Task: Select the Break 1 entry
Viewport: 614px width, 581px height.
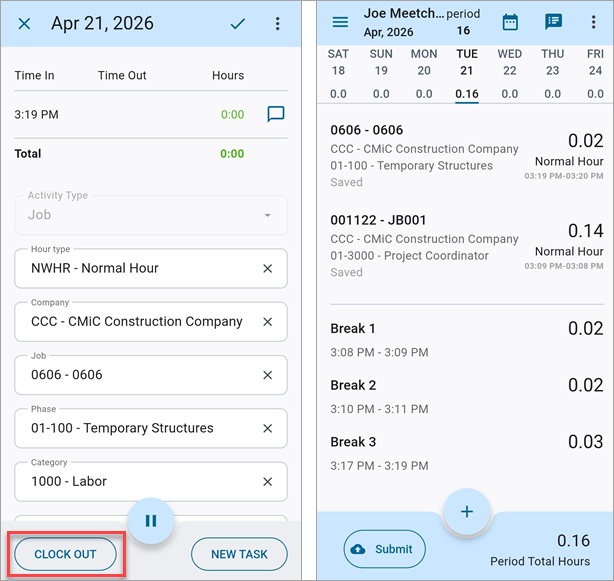Action: point(467,339)
